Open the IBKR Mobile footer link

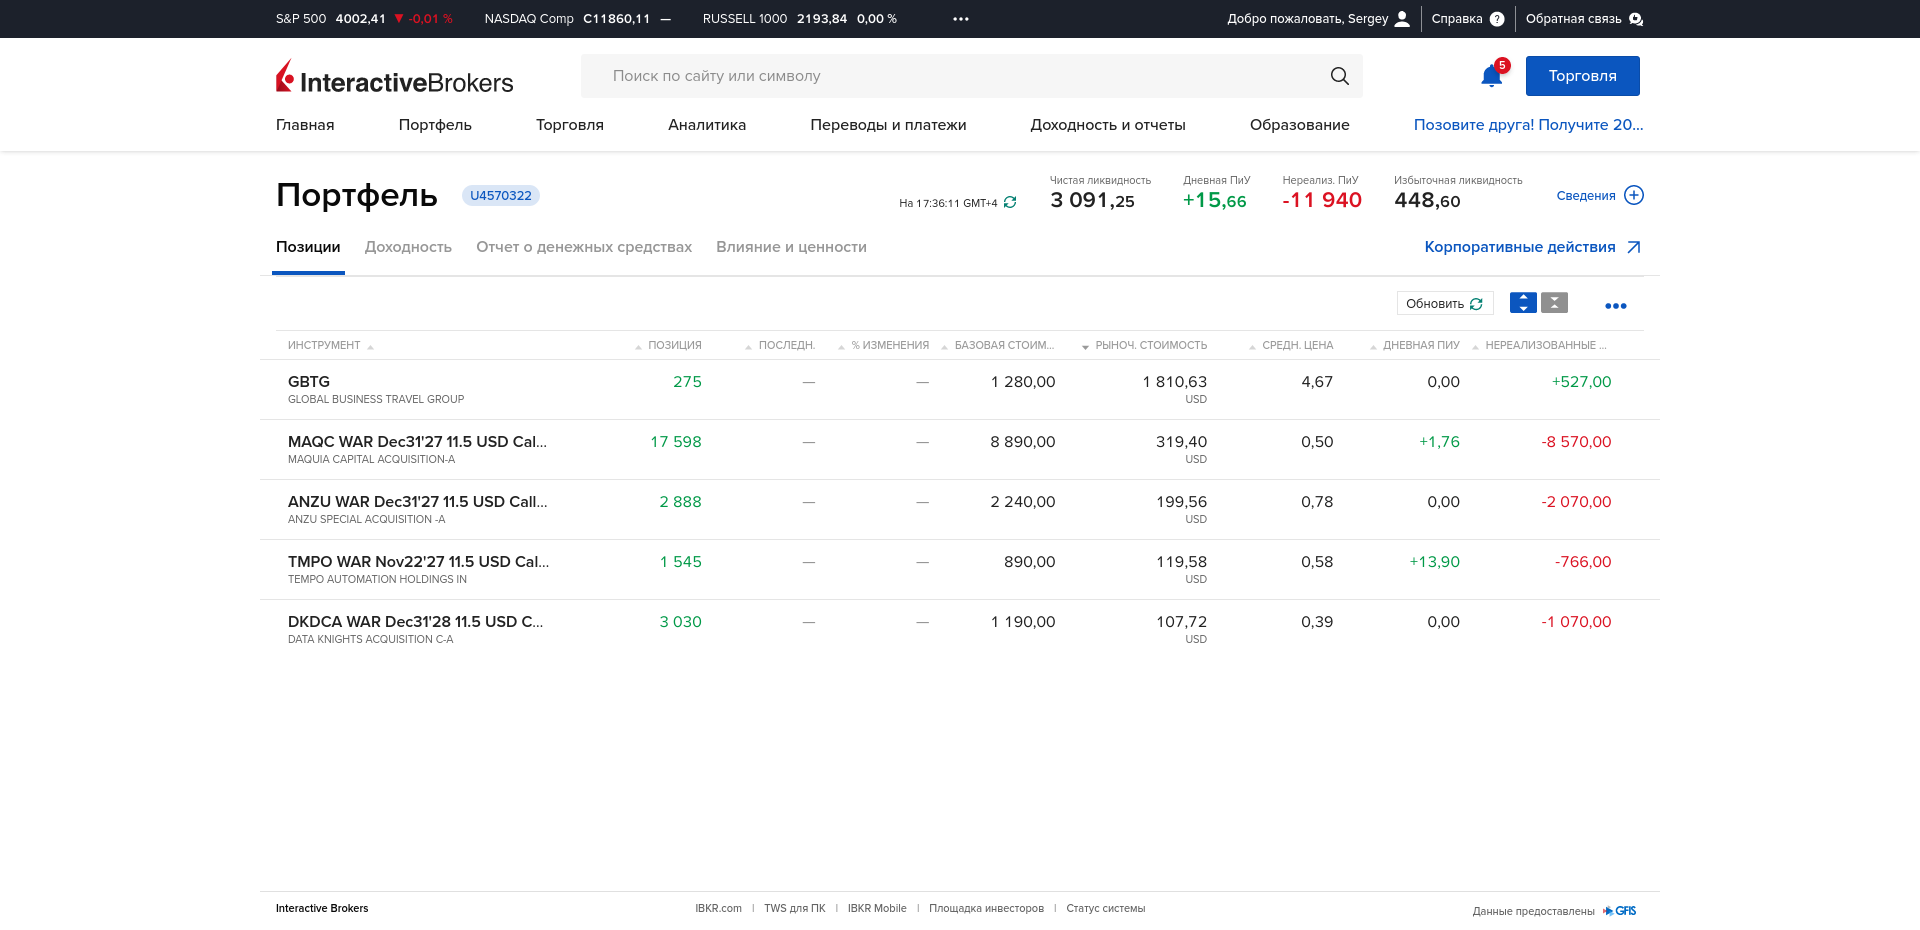[x=877, y=909]
